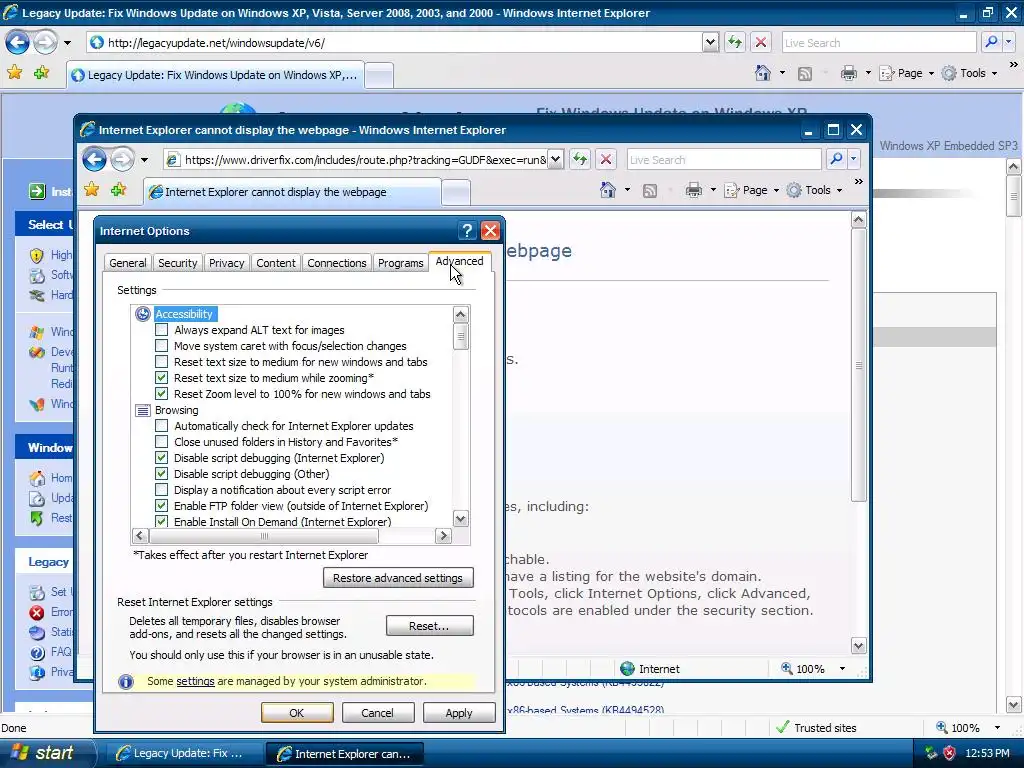Click Home icon in Legacy Update window toolbar

pyautogui.click(x=763, y=73)
